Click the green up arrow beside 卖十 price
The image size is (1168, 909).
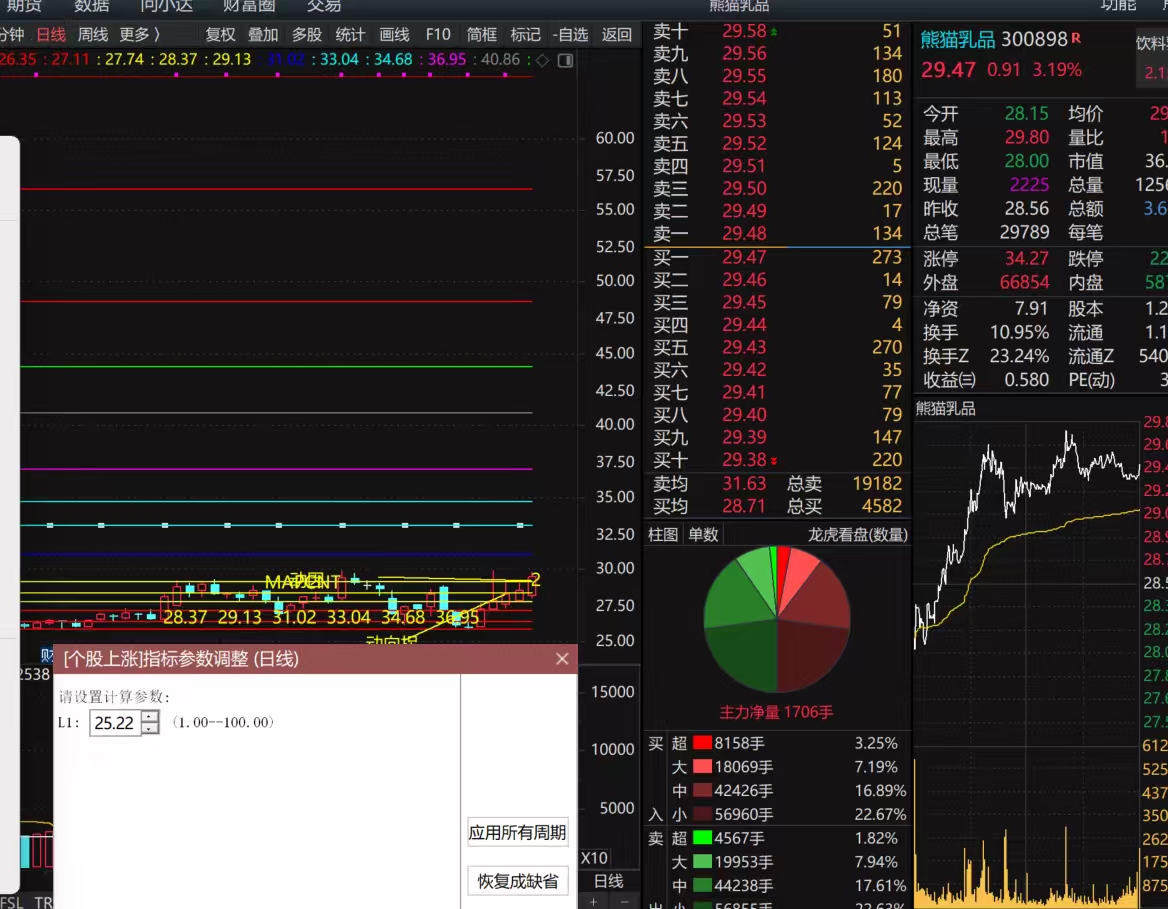pos(774,31)
